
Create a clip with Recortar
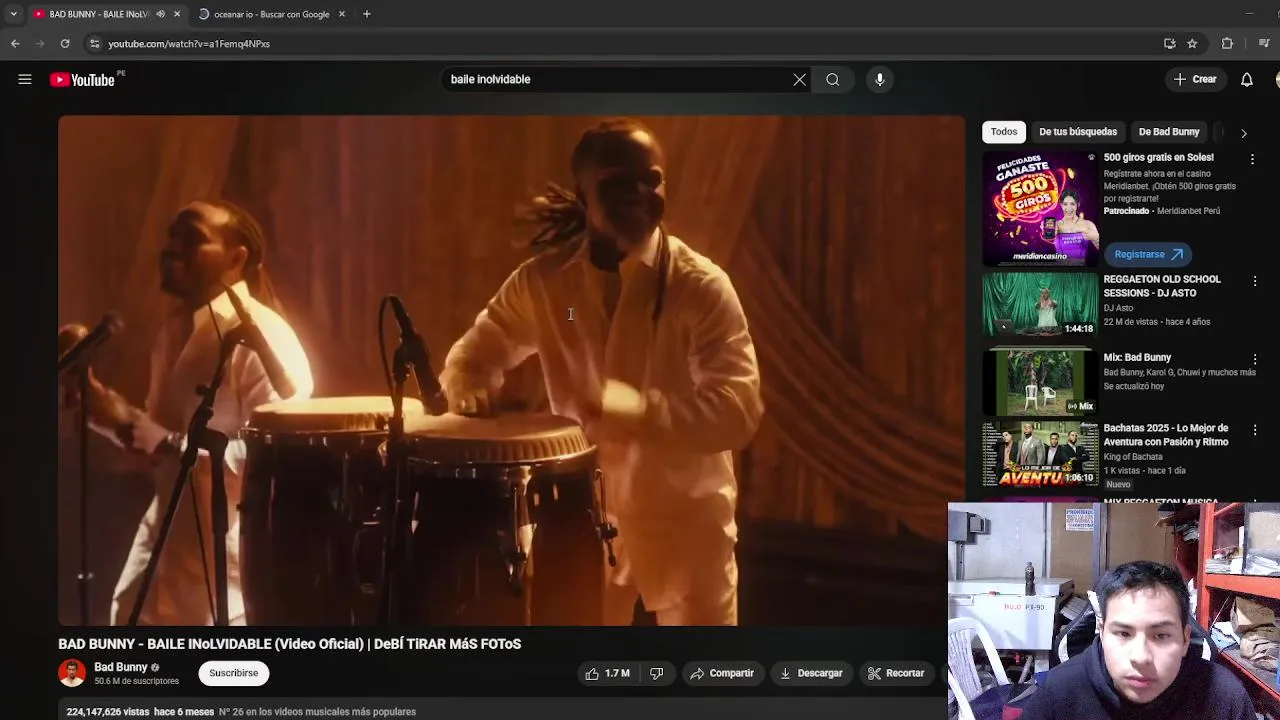click(896, 673)
